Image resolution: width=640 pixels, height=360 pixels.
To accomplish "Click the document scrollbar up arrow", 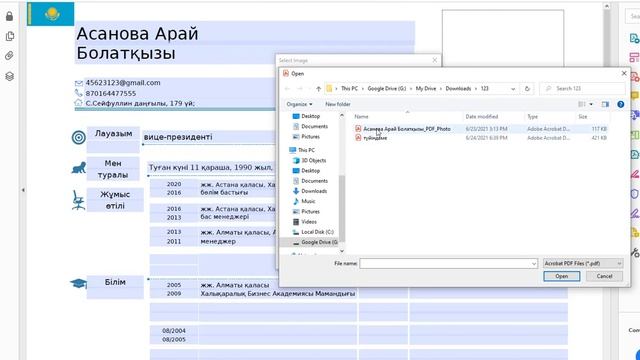I will [x=607, y=6].
